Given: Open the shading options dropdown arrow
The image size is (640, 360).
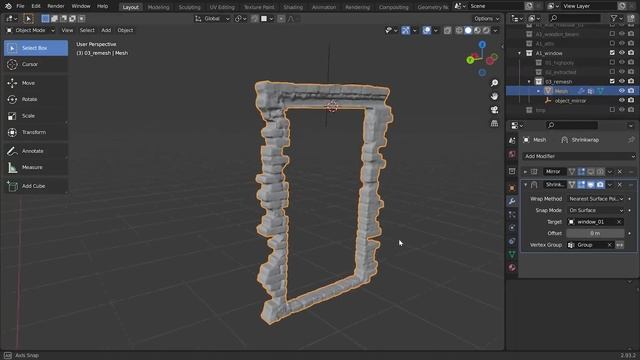Looking at the screenshot, I should 496,30.
